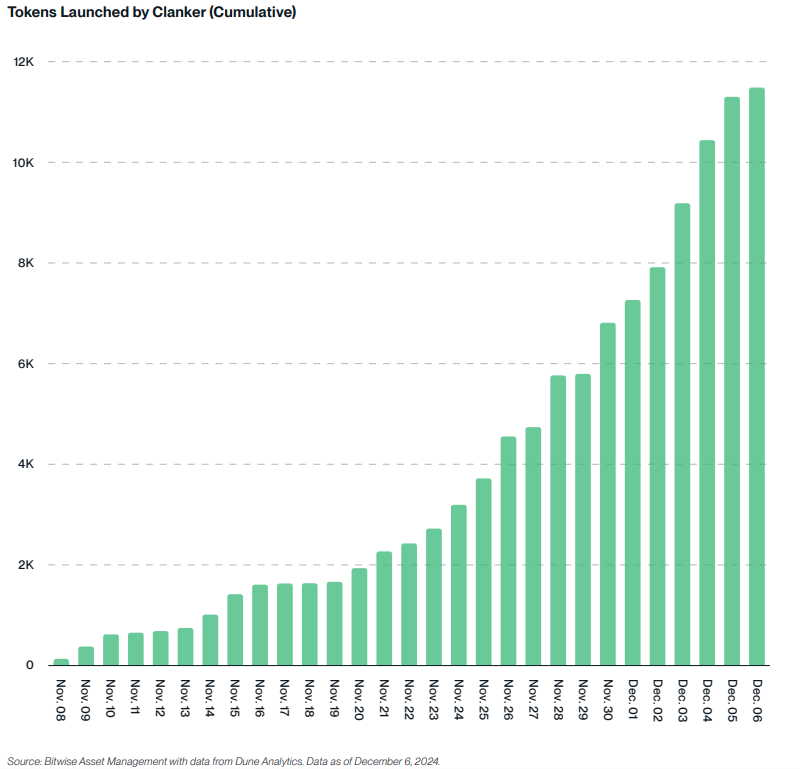Select the green bar for Nov. 26
The height and width of the screenshot is (769, 800).
pyautogui.click(x=508, y=551)
